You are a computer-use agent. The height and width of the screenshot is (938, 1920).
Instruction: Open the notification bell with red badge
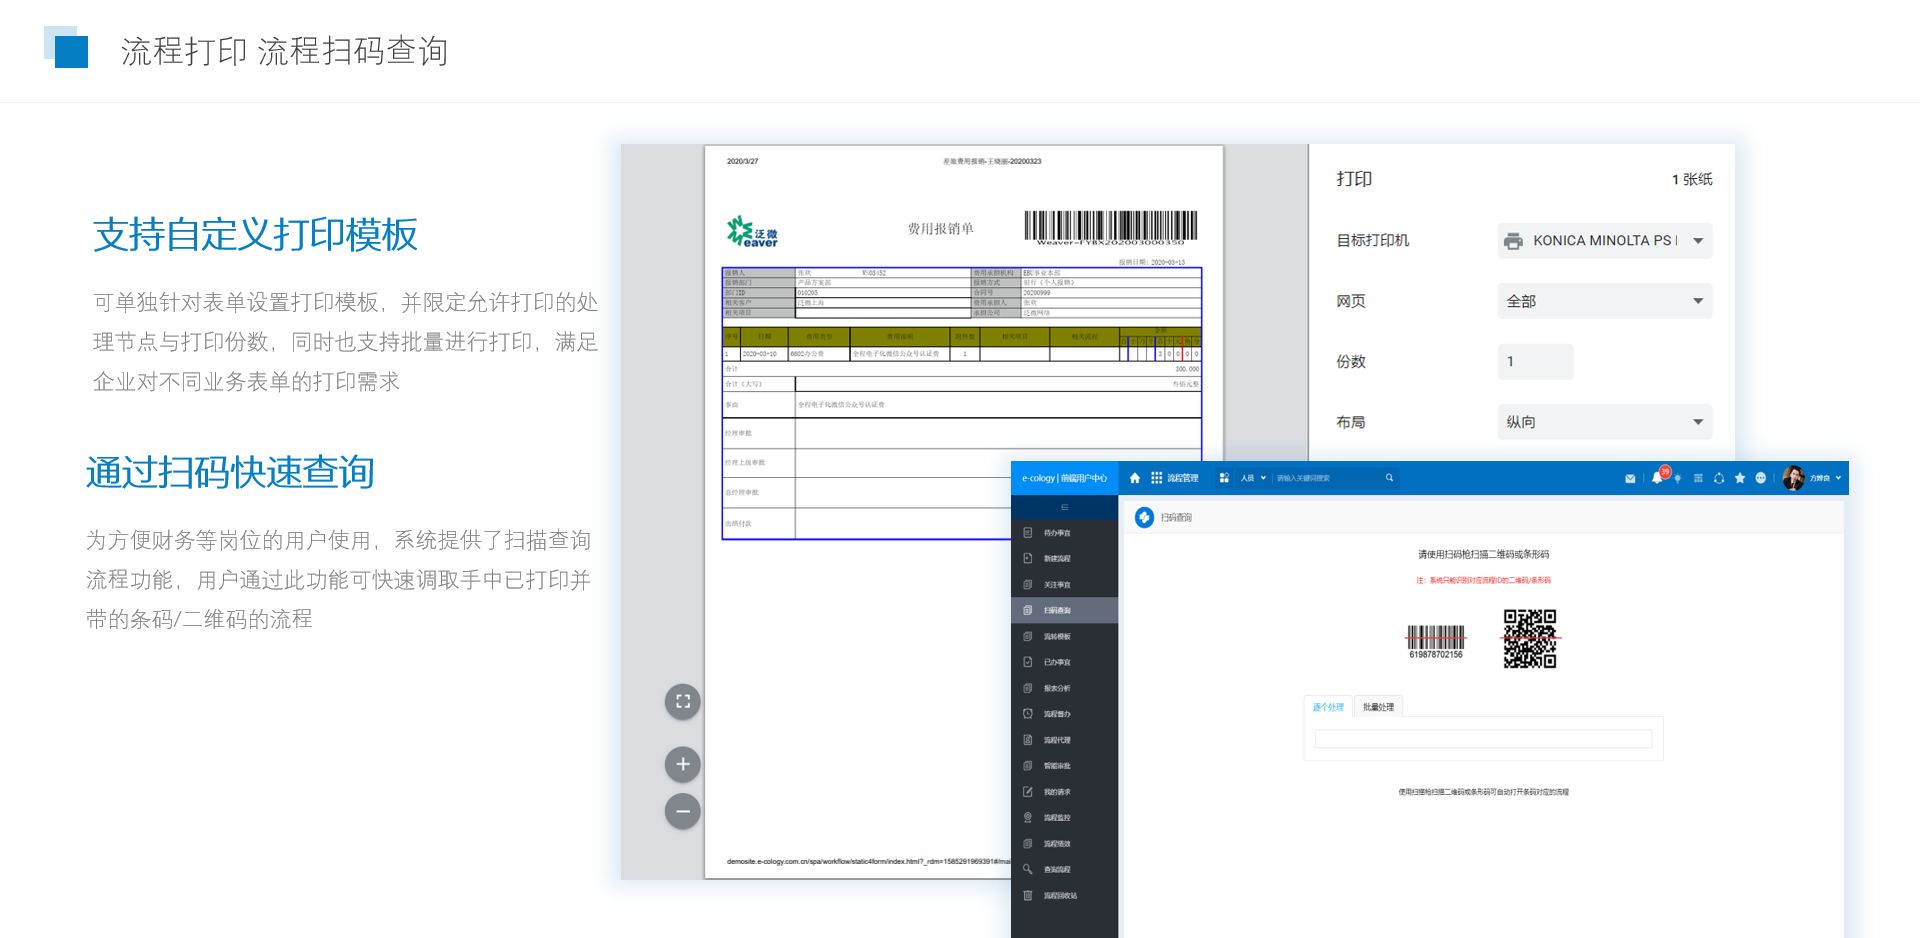point(1657,478)
